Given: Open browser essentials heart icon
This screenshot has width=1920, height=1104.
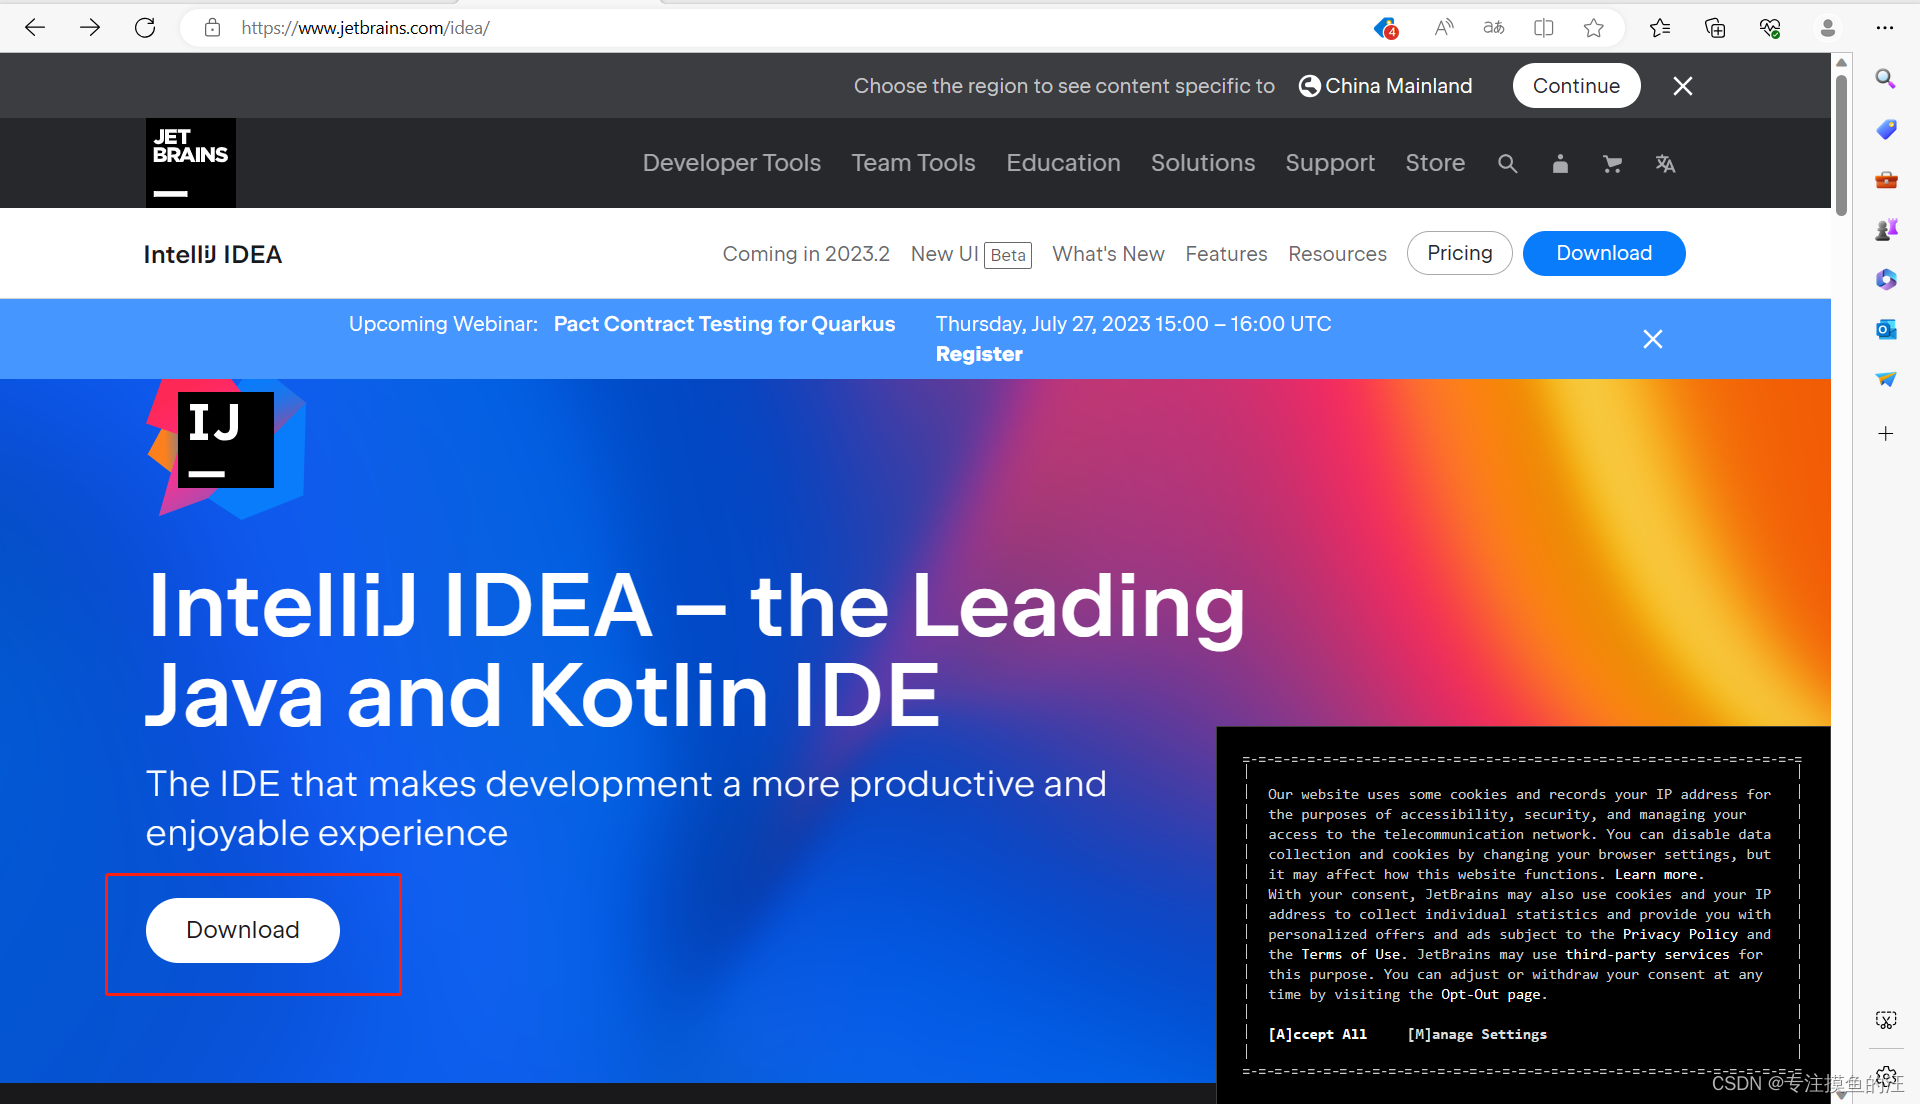Looking at the screenshot, I should 1770,28.
